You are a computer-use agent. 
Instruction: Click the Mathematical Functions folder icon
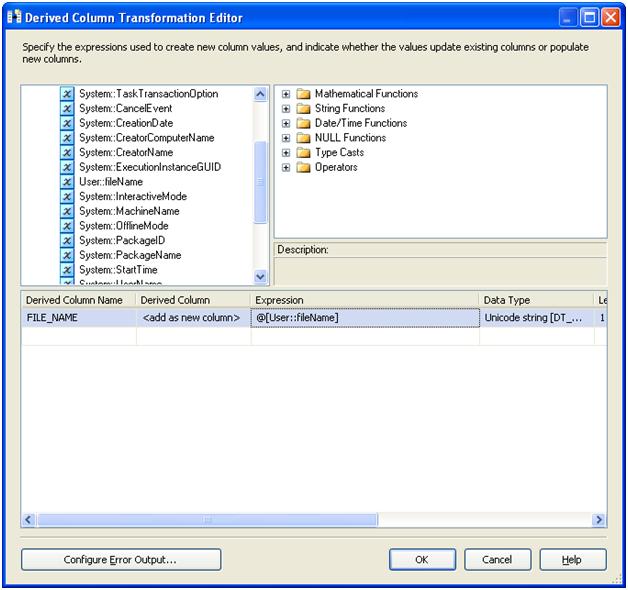click(303, 94)
